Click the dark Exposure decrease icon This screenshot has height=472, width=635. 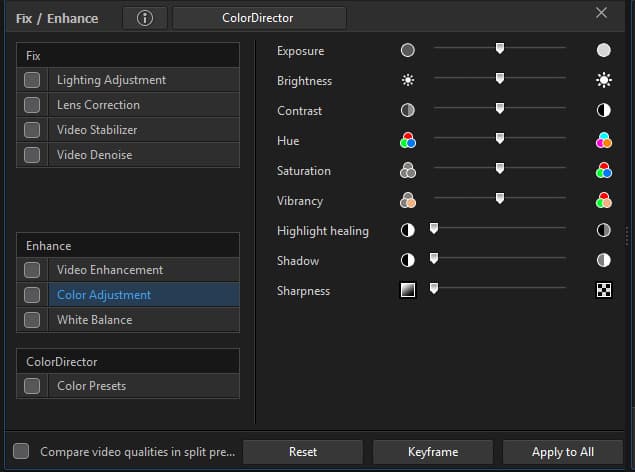[407, 50]
